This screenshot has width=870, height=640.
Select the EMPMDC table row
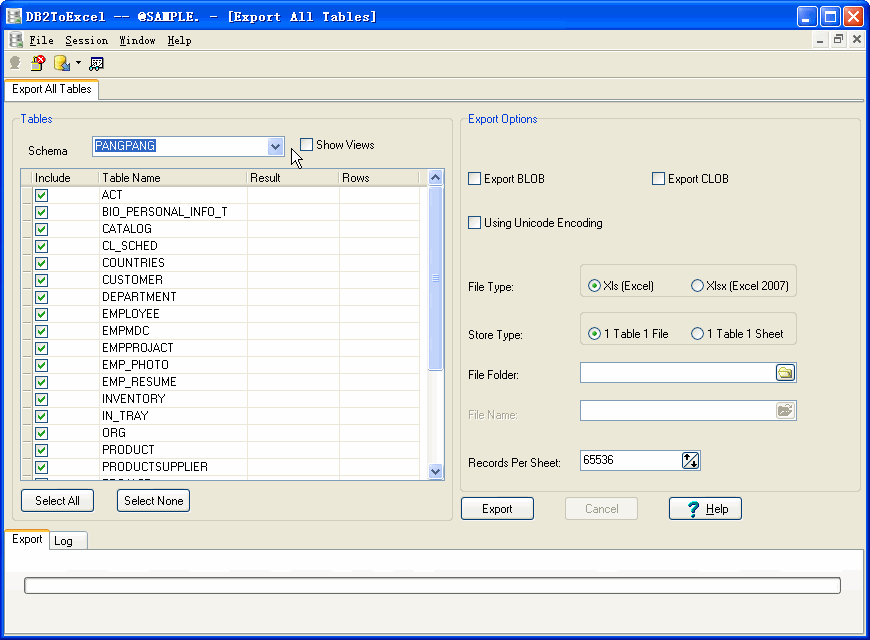coord(220,331)
